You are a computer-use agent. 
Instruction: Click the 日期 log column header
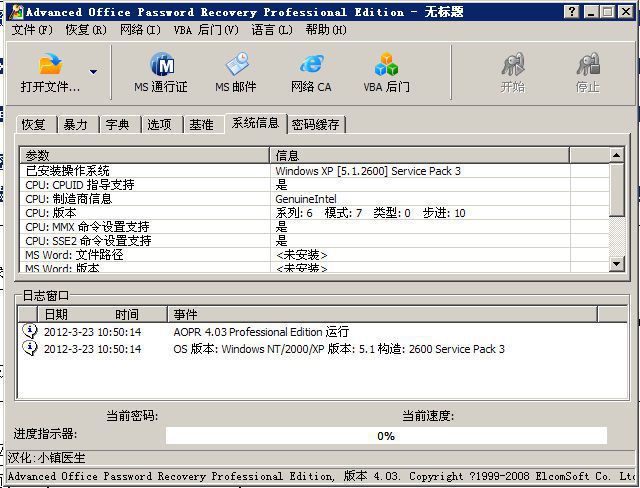[56, 315]
